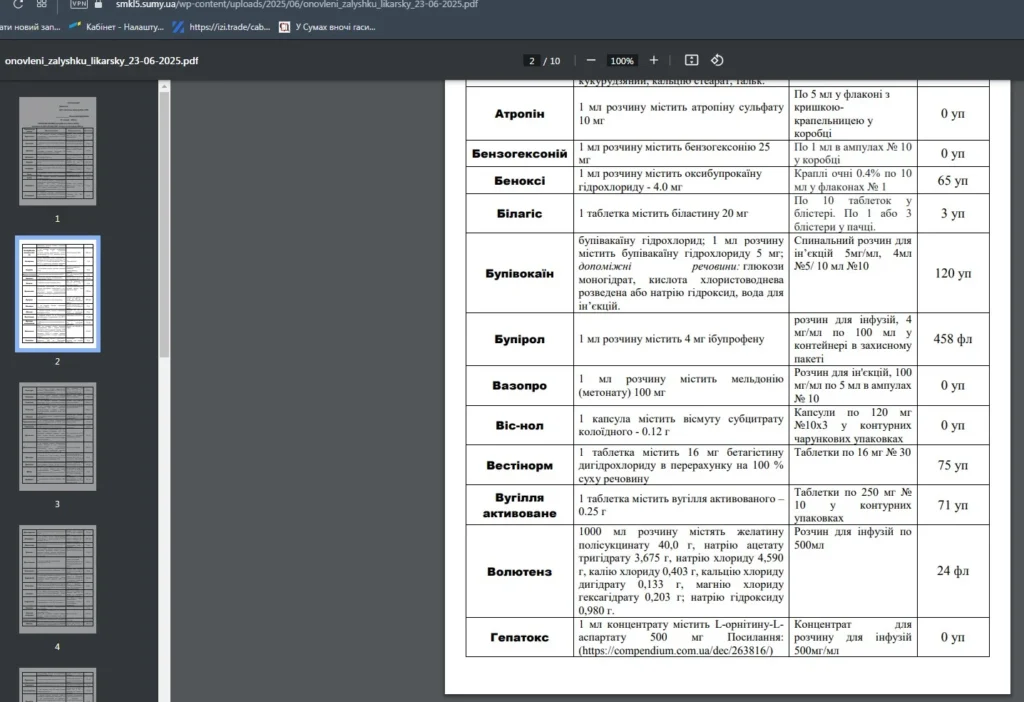Image resolution: width=1024 pixels, height=702 pixels.
Task: Select the PDF URL in address bar
Action: coord(296,4)
